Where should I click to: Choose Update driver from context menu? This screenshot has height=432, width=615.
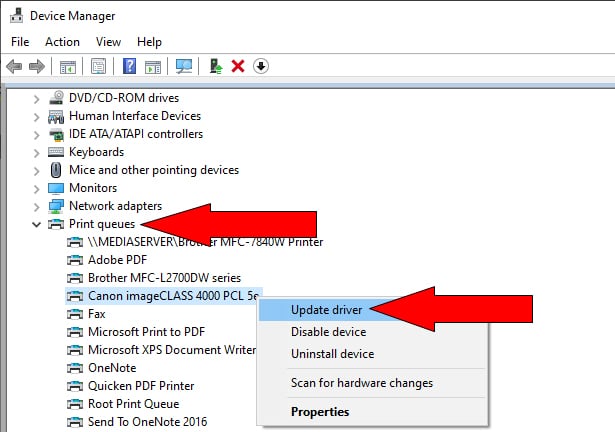click(326, 310)
